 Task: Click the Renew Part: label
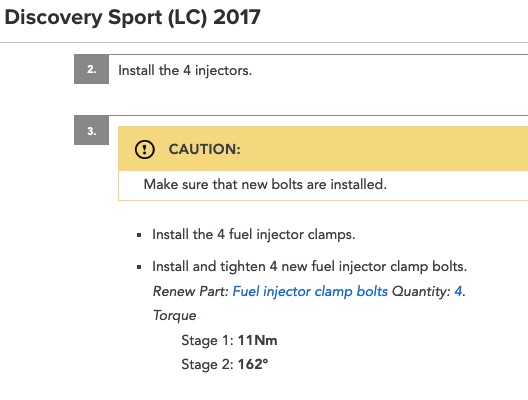(x=191, y=292)
